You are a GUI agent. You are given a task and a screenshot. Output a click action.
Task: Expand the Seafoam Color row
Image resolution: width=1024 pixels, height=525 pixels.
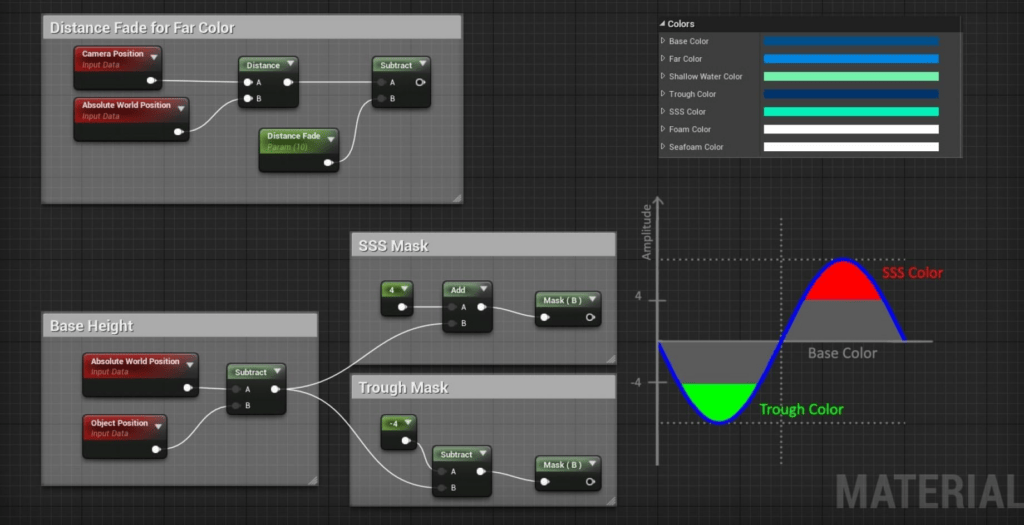[663, 146]
